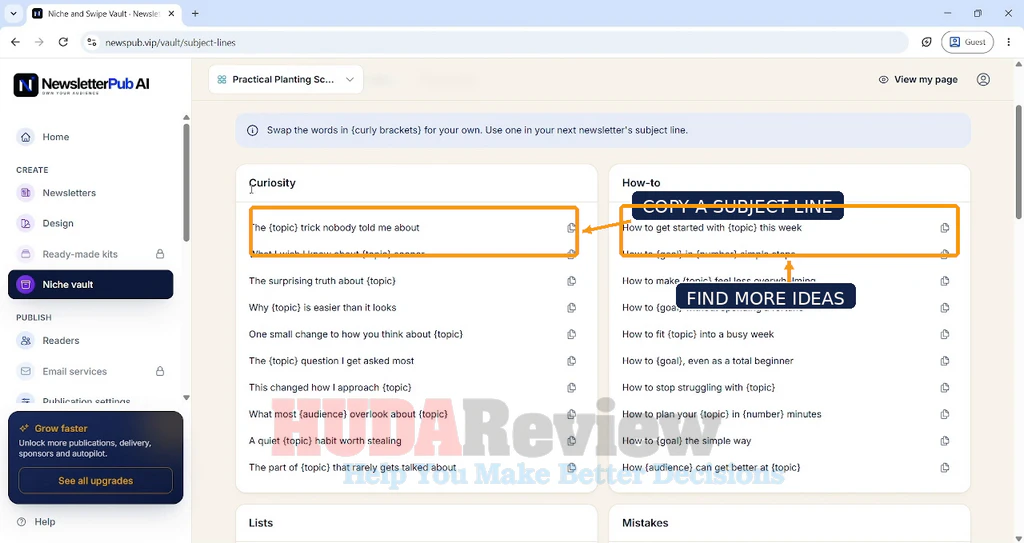Copy 'The {topic} trick nobody told me about'

pos(571,228)
